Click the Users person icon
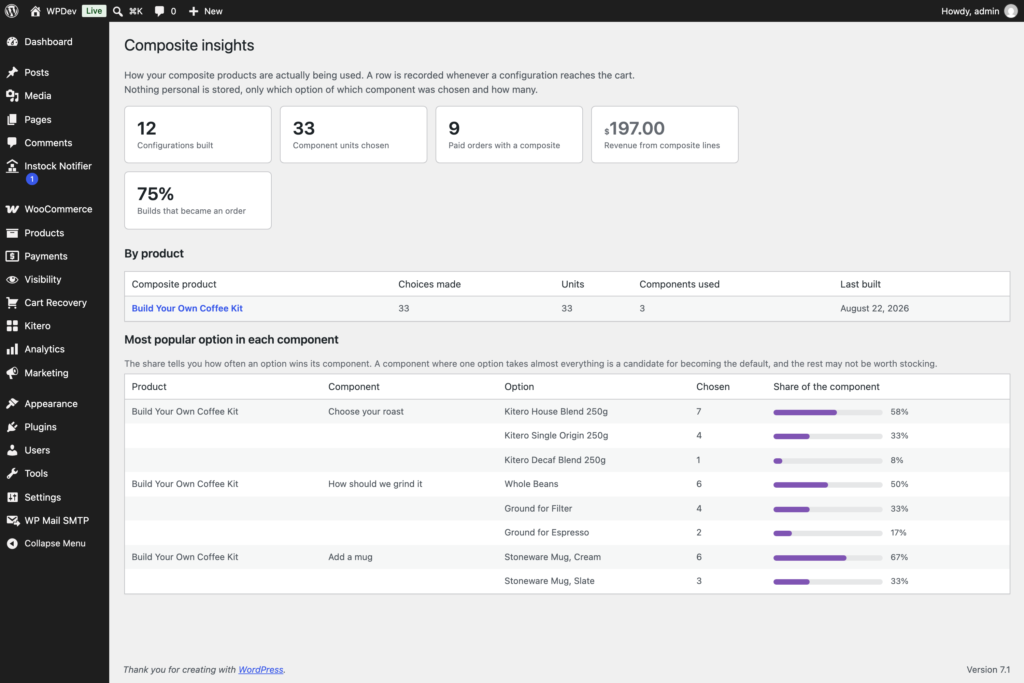1024x683 pixels. pyautogui.click(x=12, y=451)
